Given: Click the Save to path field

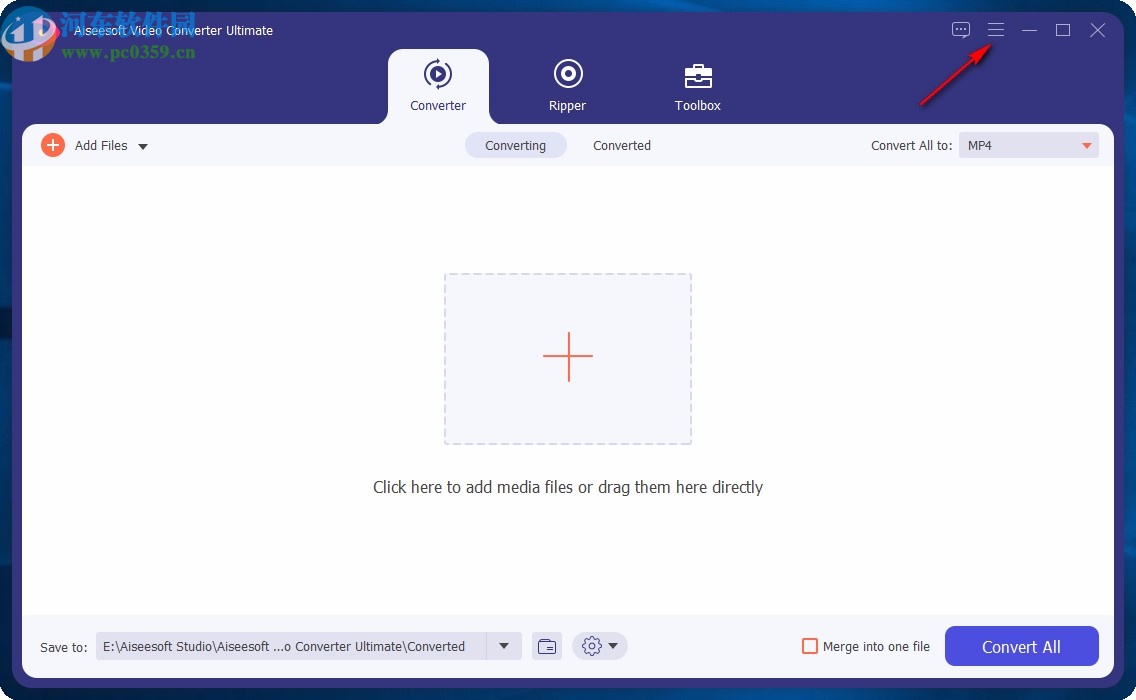Looking at the screenshot, I should click(x=290, y=646).
